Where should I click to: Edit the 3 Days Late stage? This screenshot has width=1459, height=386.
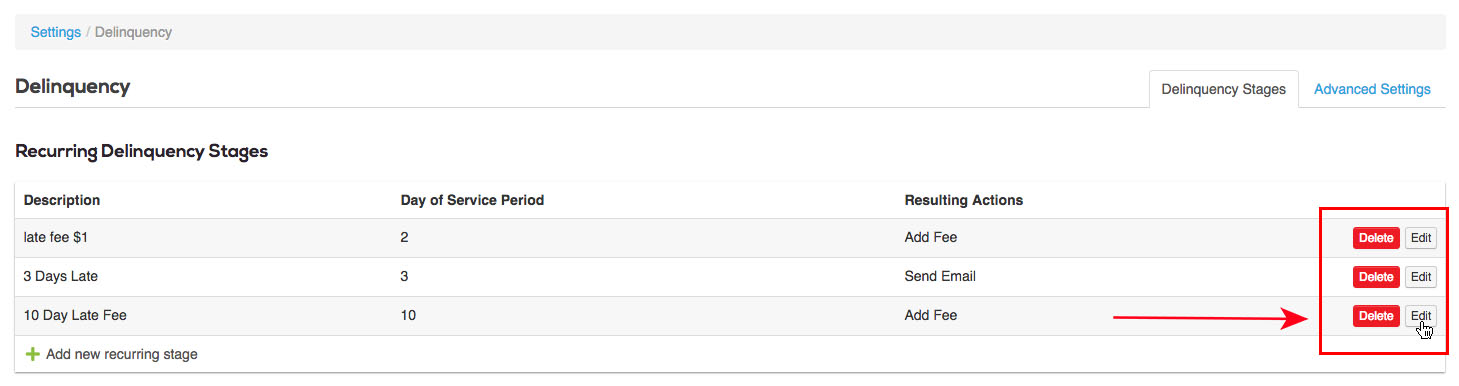[x=1421, y=277]
